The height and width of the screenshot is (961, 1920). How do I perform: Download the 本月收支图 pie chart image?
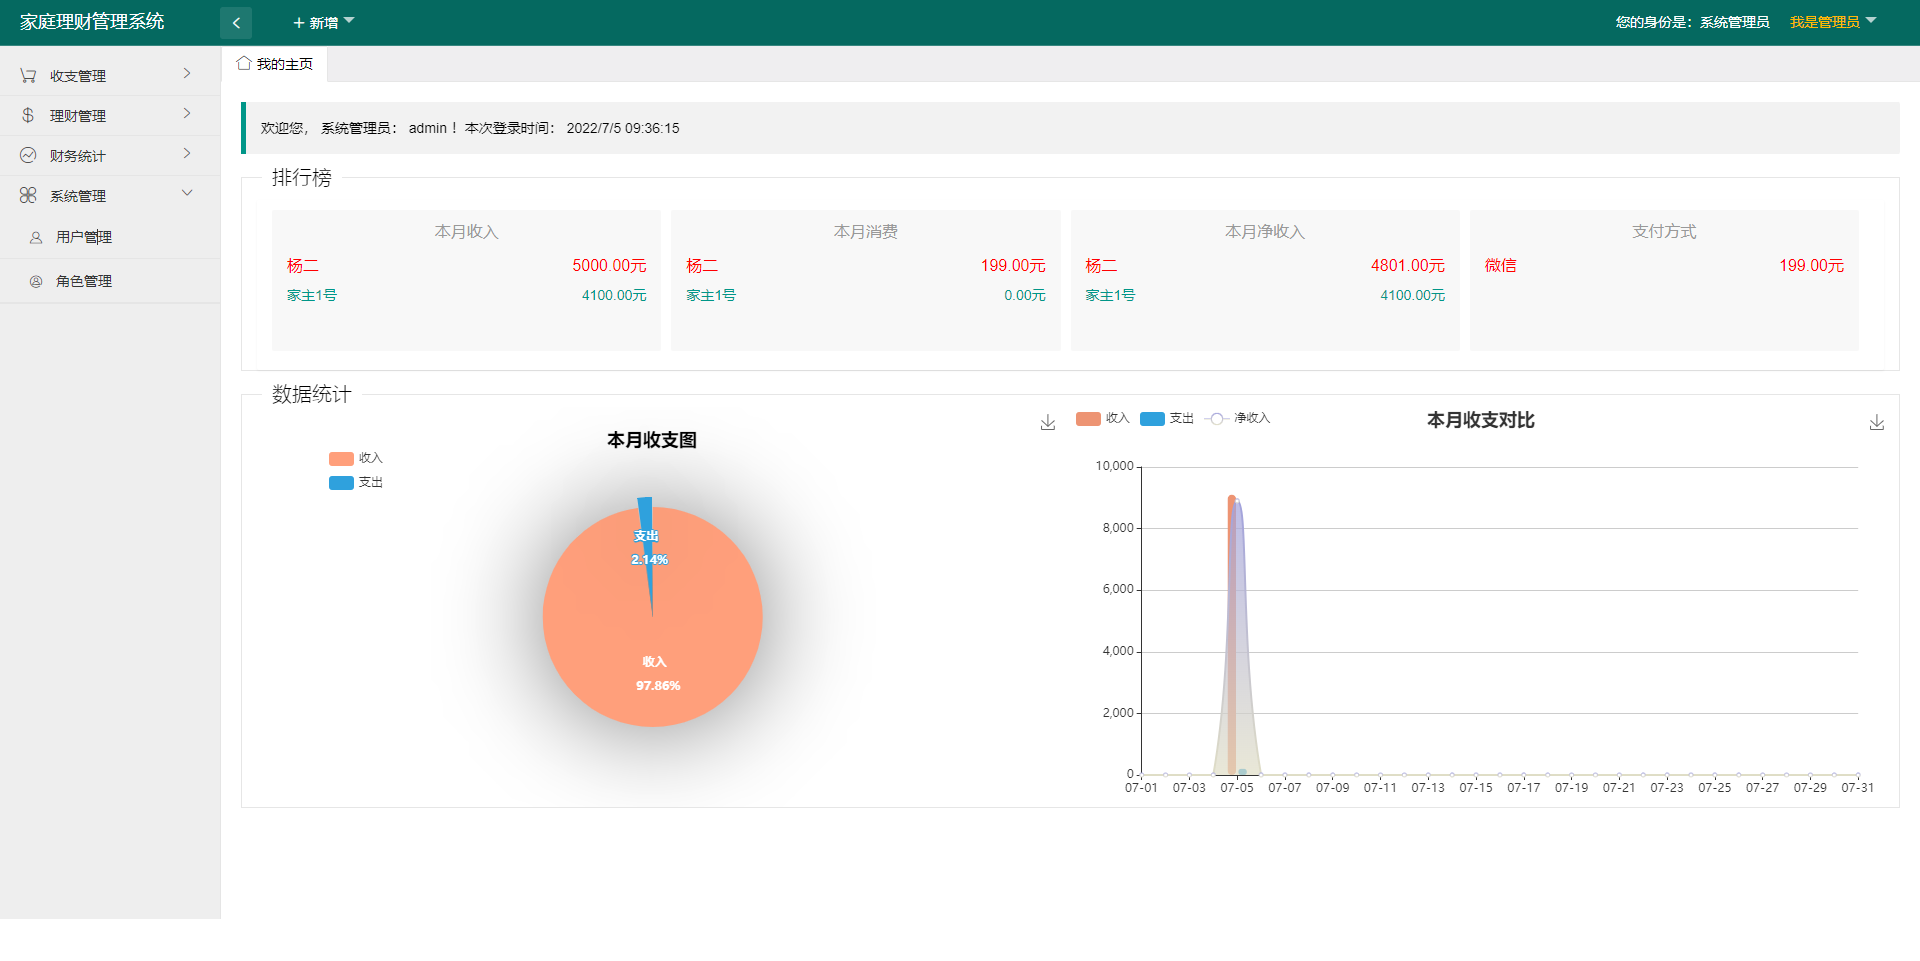pyautogui.click(x=1047, y=423)
